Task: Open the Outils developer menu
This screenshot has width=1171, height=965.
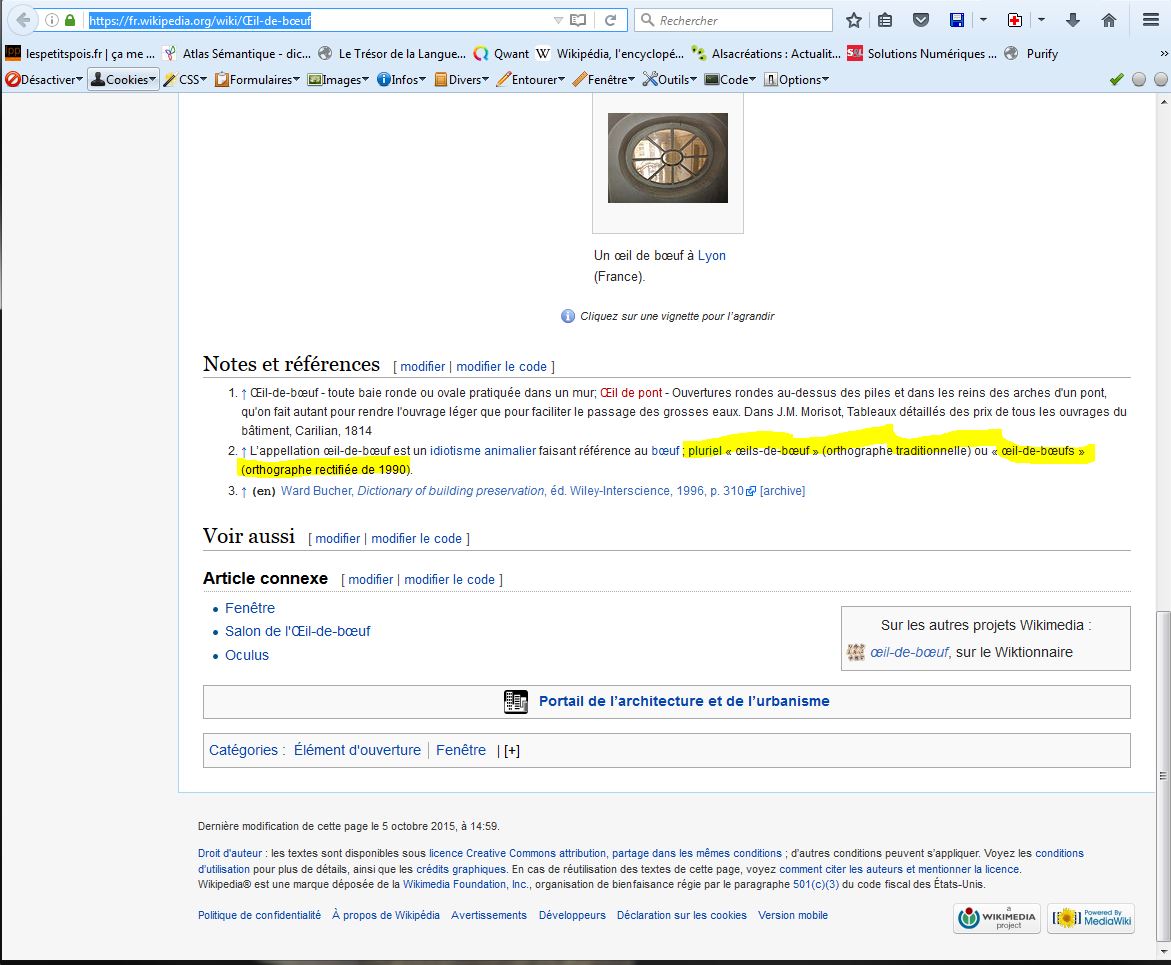Action: pos(671,80)
